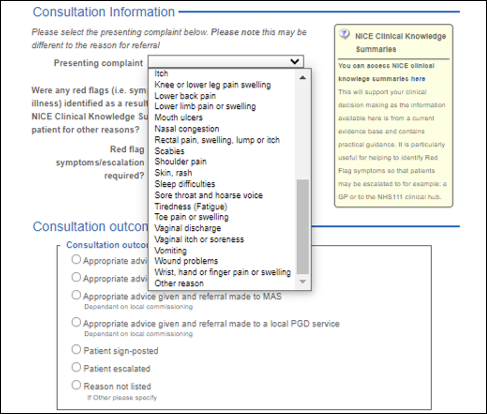Choose Reason not listed radio option
The height and width of the screenshot is (414, 487).
pyautogui.click(x=76, y=385)
